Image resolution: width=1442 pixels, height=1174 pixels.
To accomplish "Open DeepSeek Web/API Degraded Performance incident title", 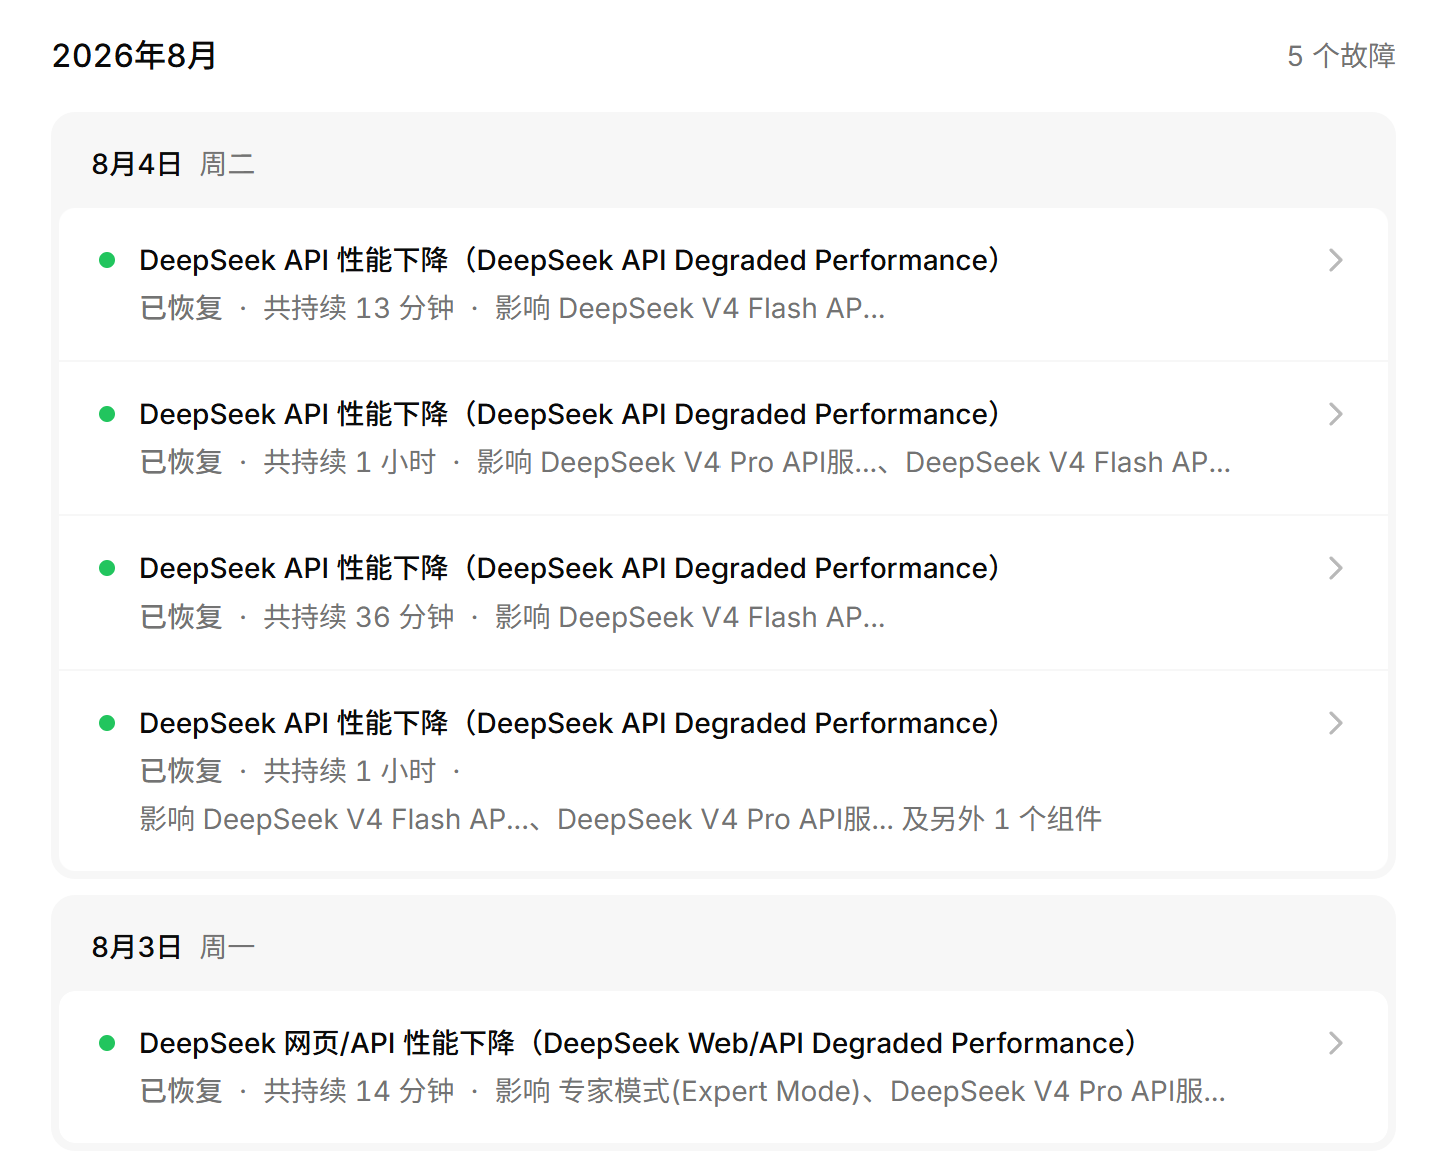I will (x=637, y=1043).
